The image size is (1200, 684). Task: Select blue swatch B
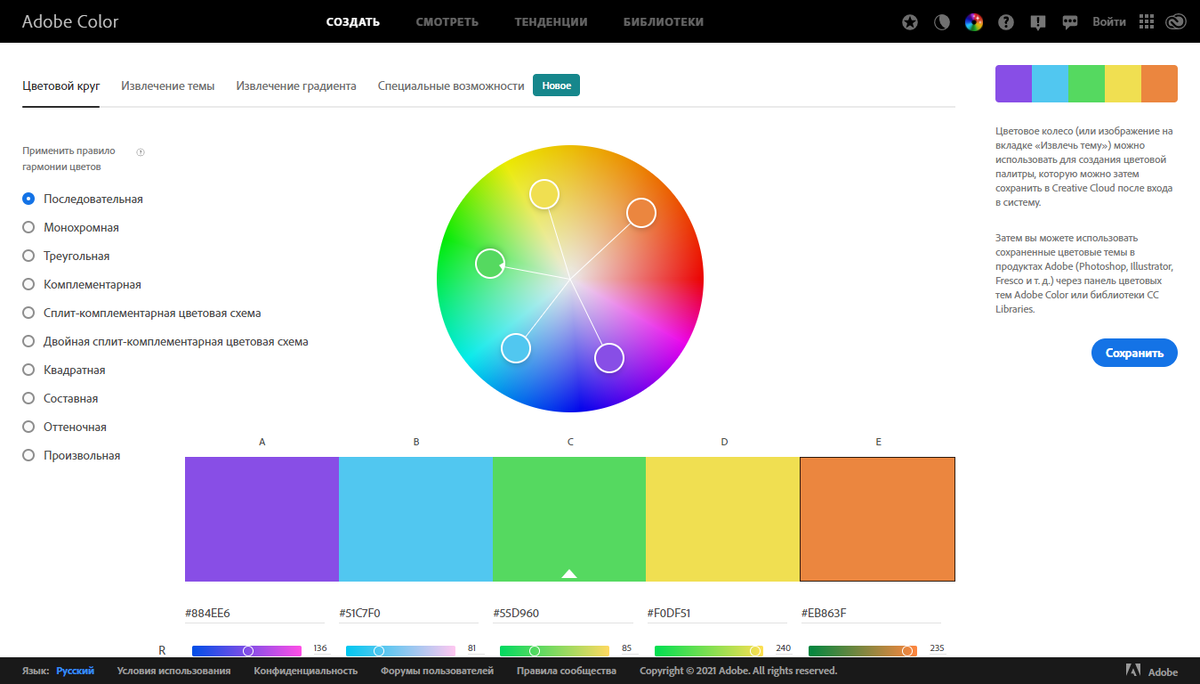click(416, 519)
